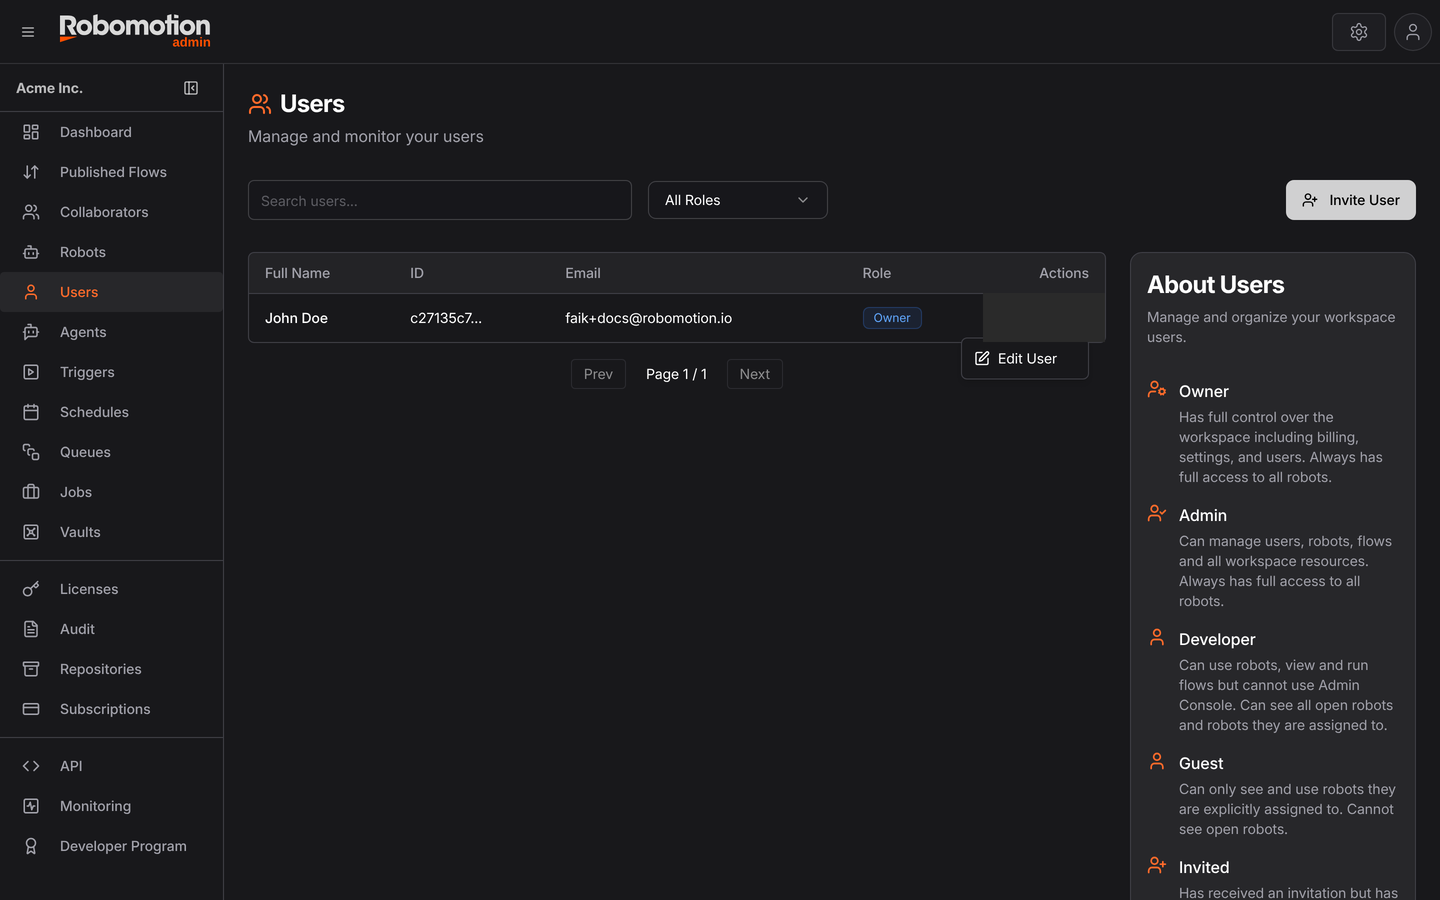Screen dimensions: 1440x900
Task: Click the Developer Program award icon
Action: 31,846
